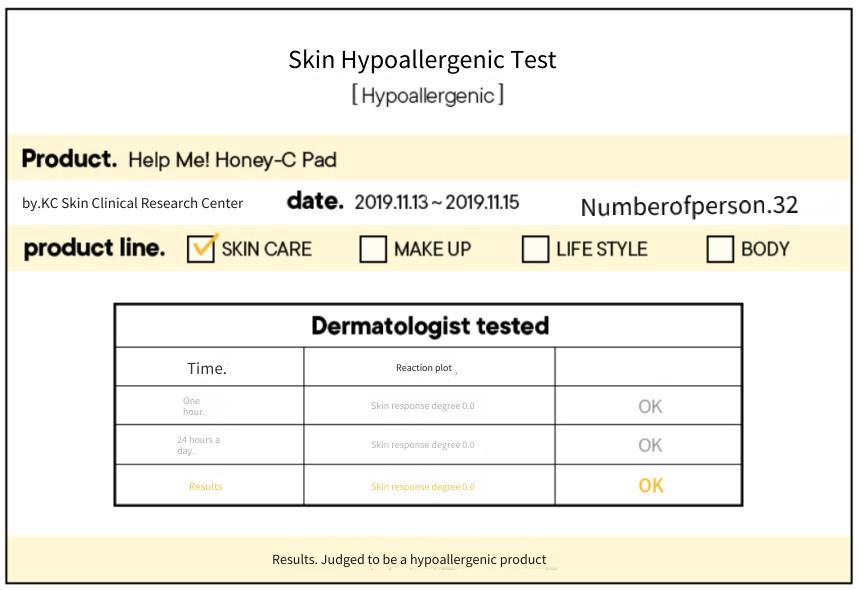Viewport: 860px width, 590px height.
Task: Click 'Skin response degree 0.0' in 24 hours row
Action: 422,445
